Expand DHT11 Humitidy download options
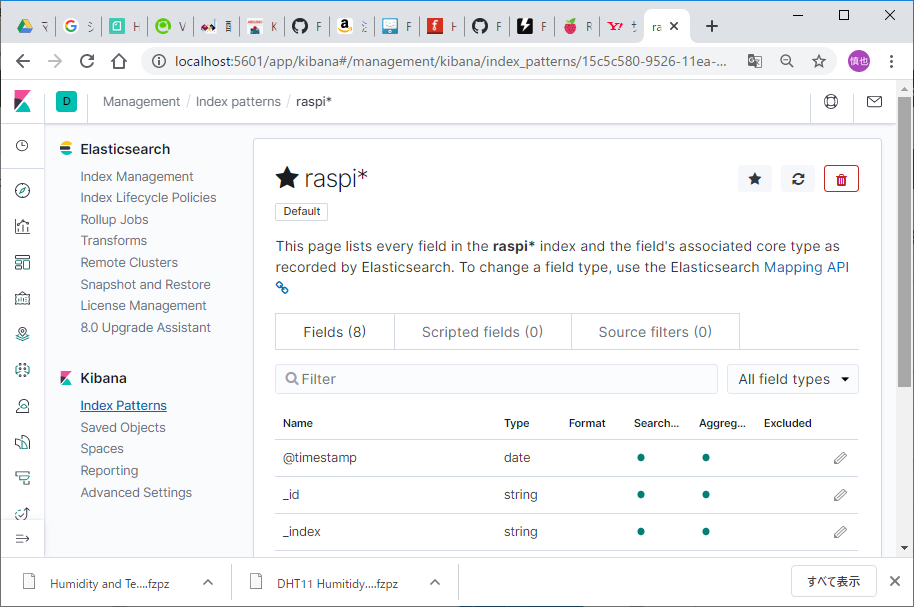Screen dimensions: 914x607 click(435, 582)
